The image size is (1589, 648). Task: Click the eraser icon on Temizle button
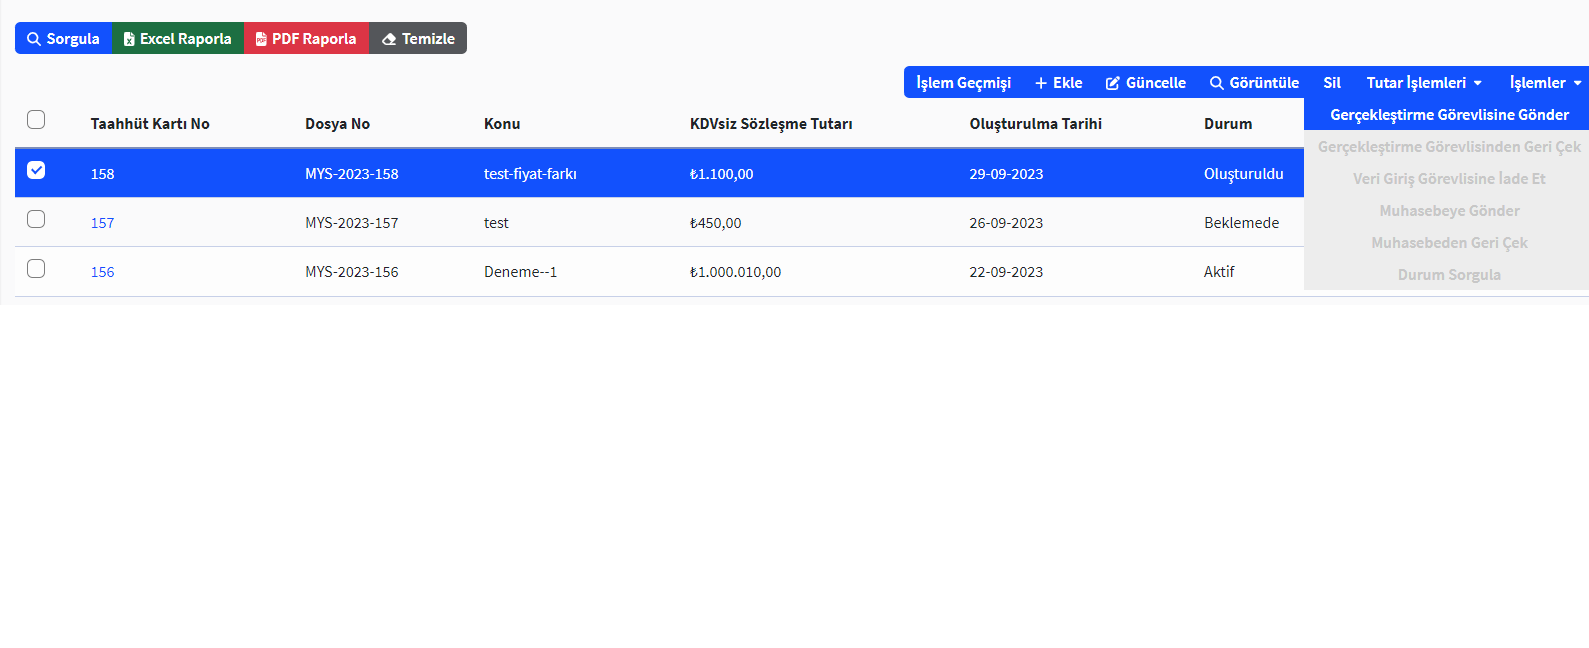pos(389,39)
